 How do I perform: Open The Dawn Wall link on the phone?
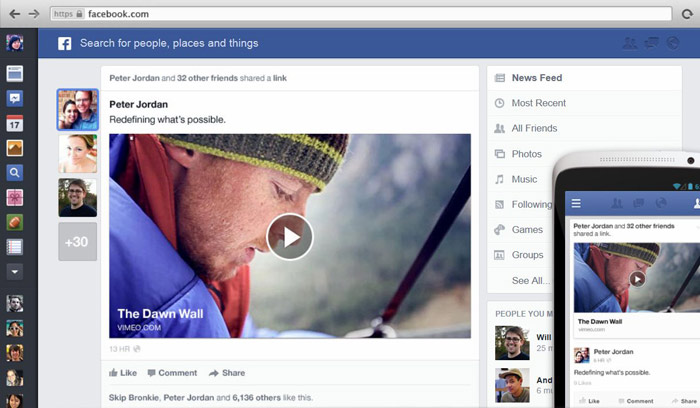tap(600, 321)
